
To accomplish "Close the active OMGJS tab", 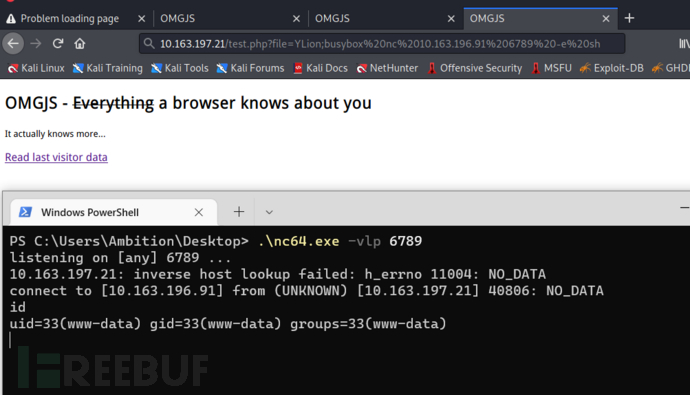I will (606, 18).
